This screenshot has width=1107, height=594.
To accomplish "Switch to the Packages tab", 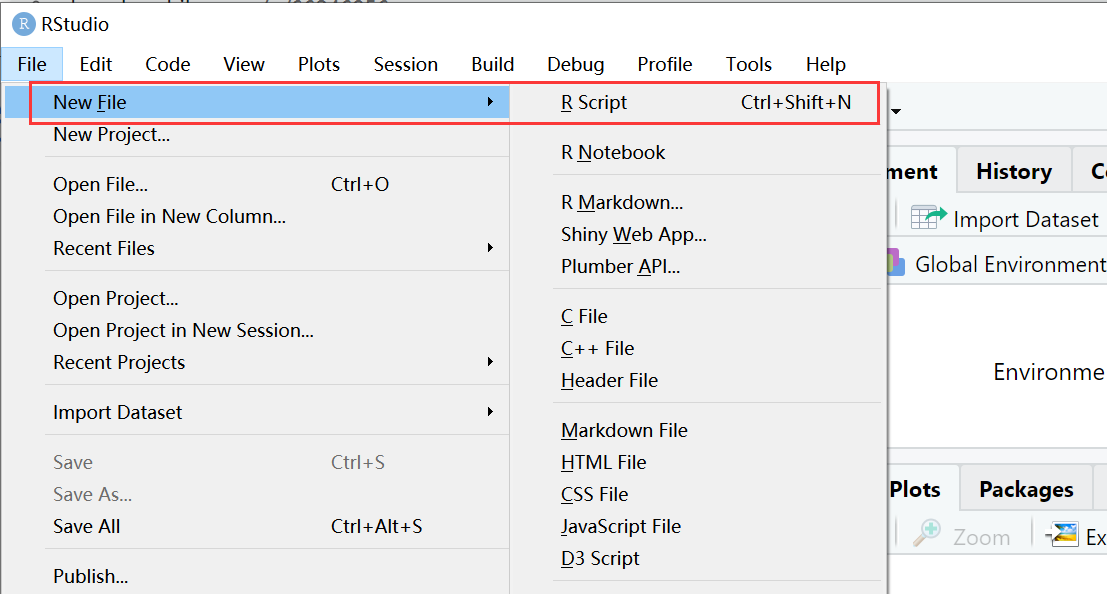I will [x=1025, y=489].
